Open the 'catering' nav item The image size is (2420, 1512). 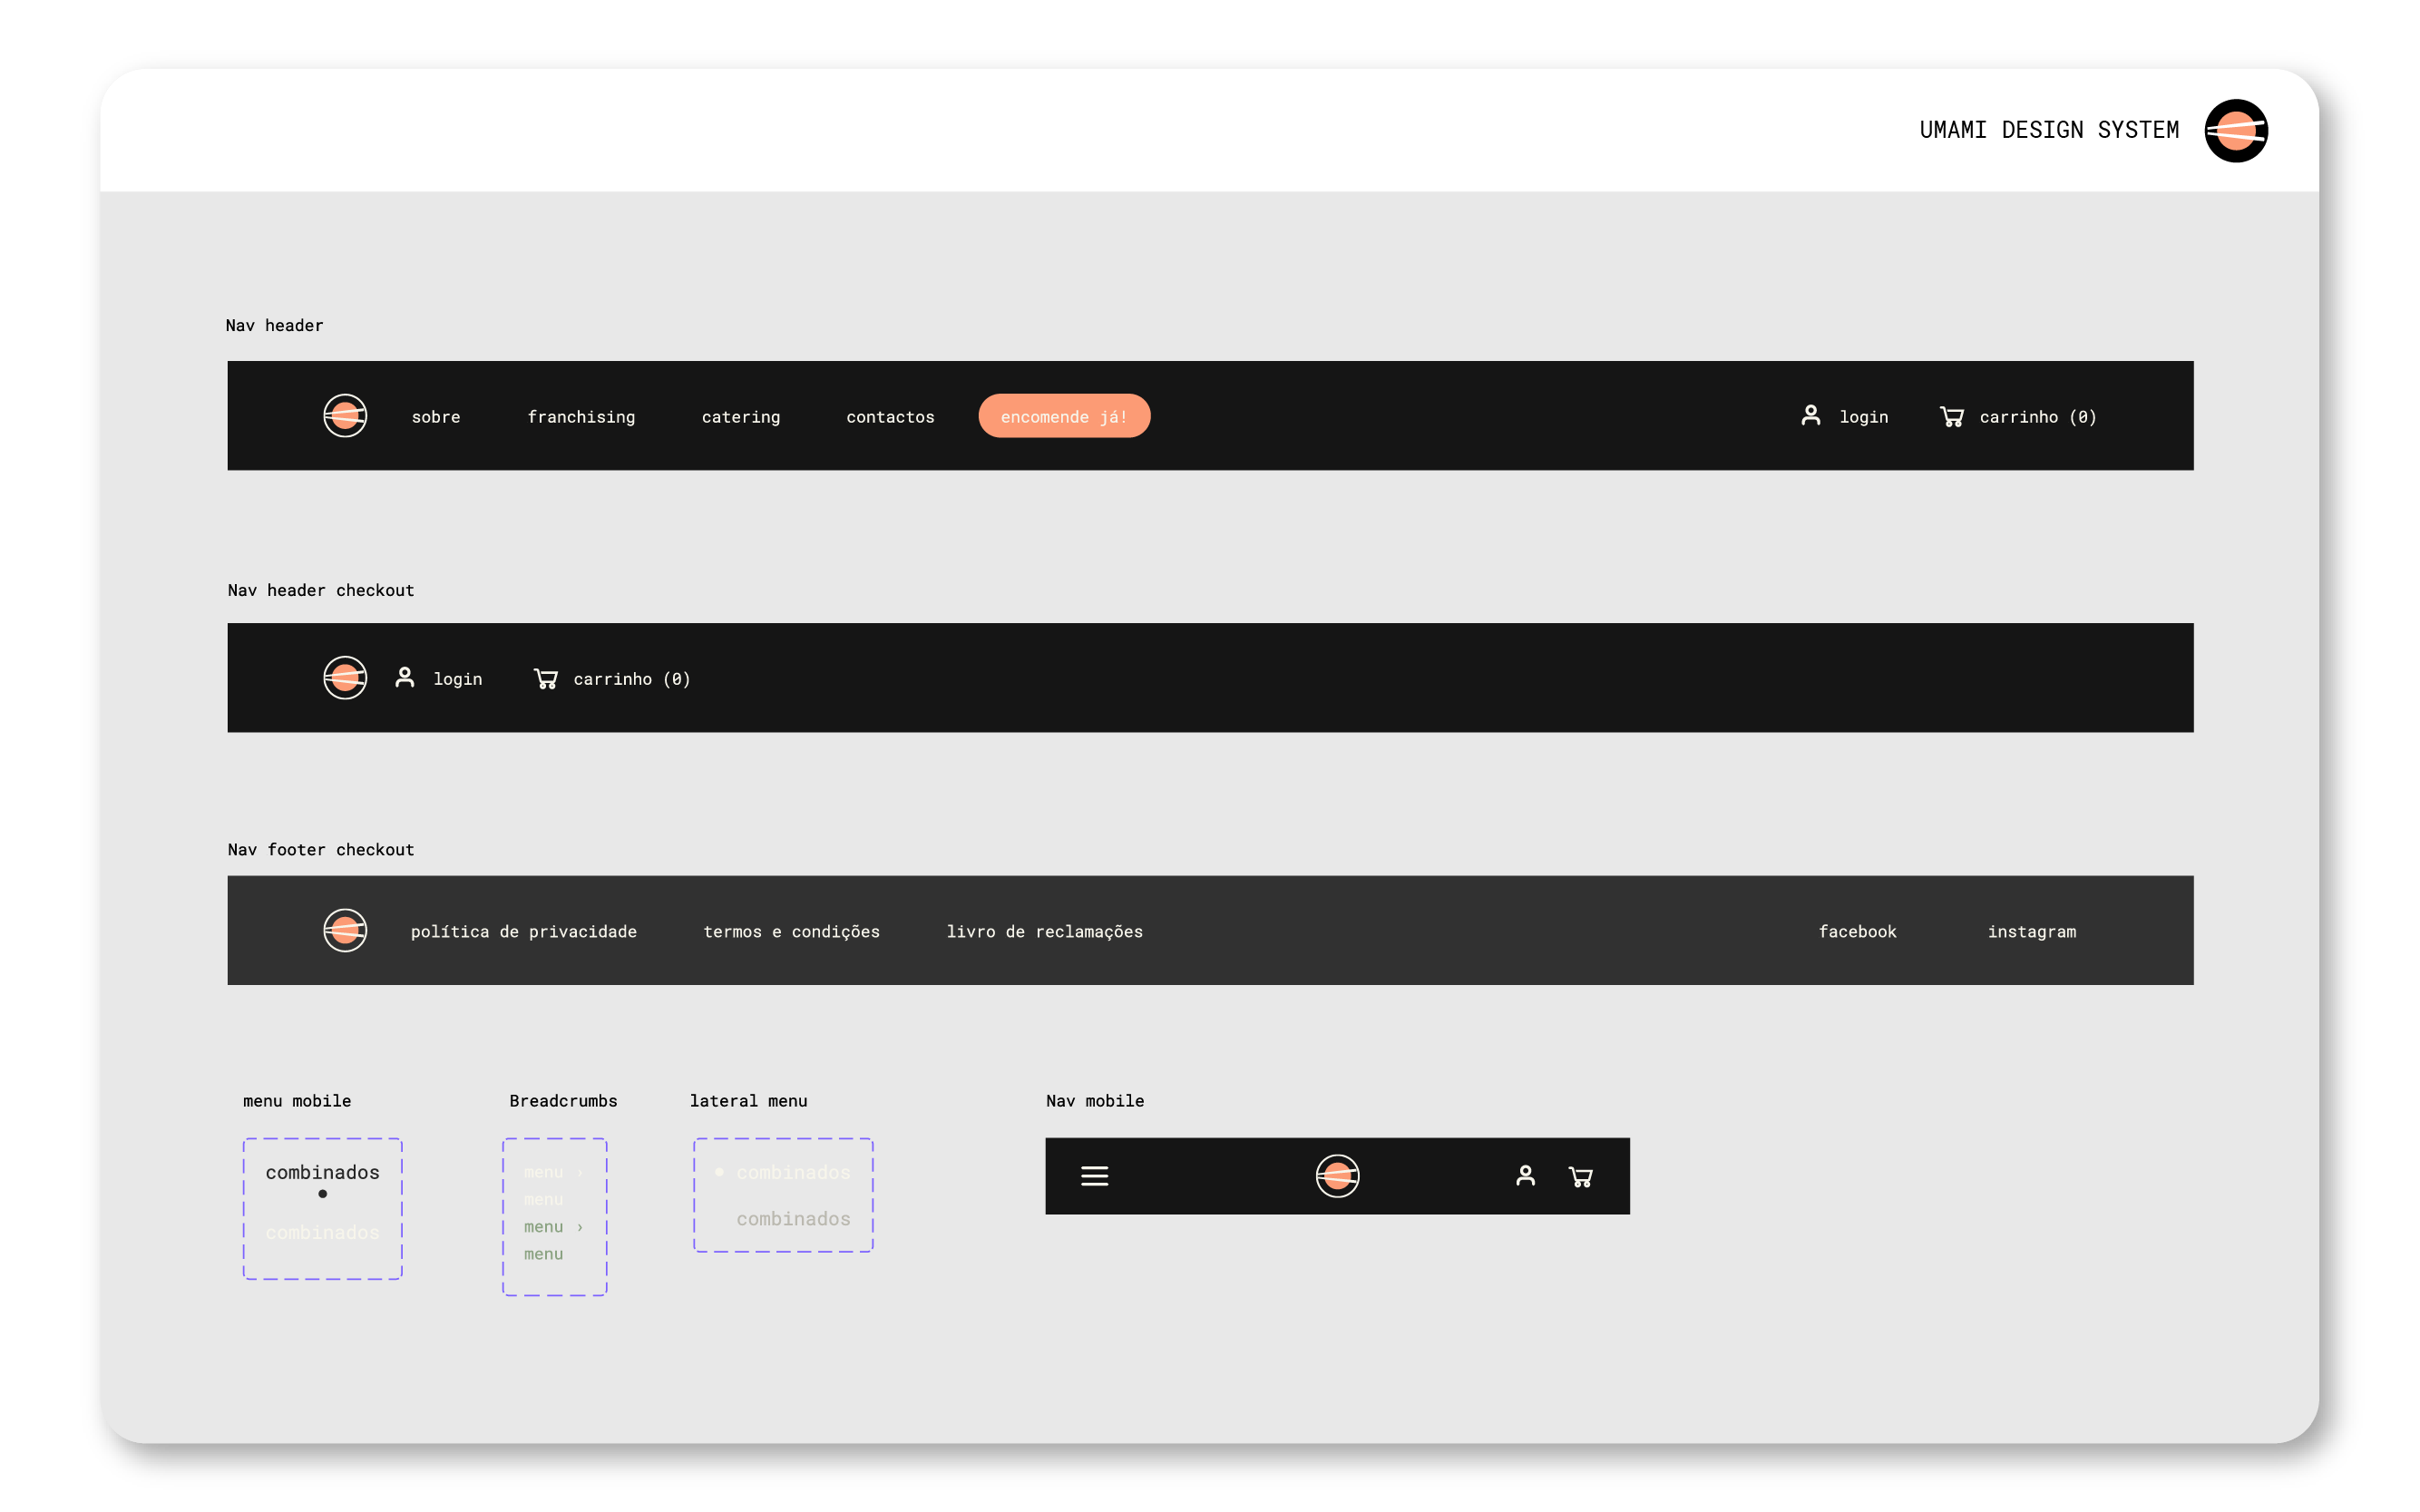pyautogui.click(x=740, y=417)
